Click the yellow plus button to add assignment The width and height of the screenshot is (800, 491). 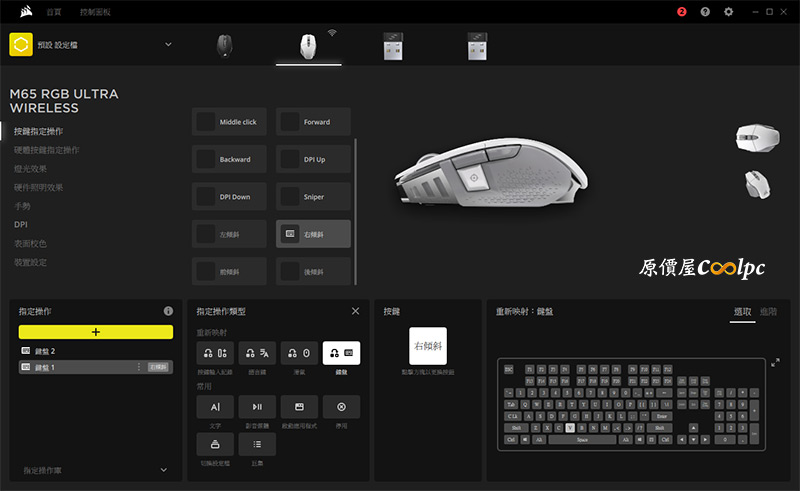[x=95, y=331]
